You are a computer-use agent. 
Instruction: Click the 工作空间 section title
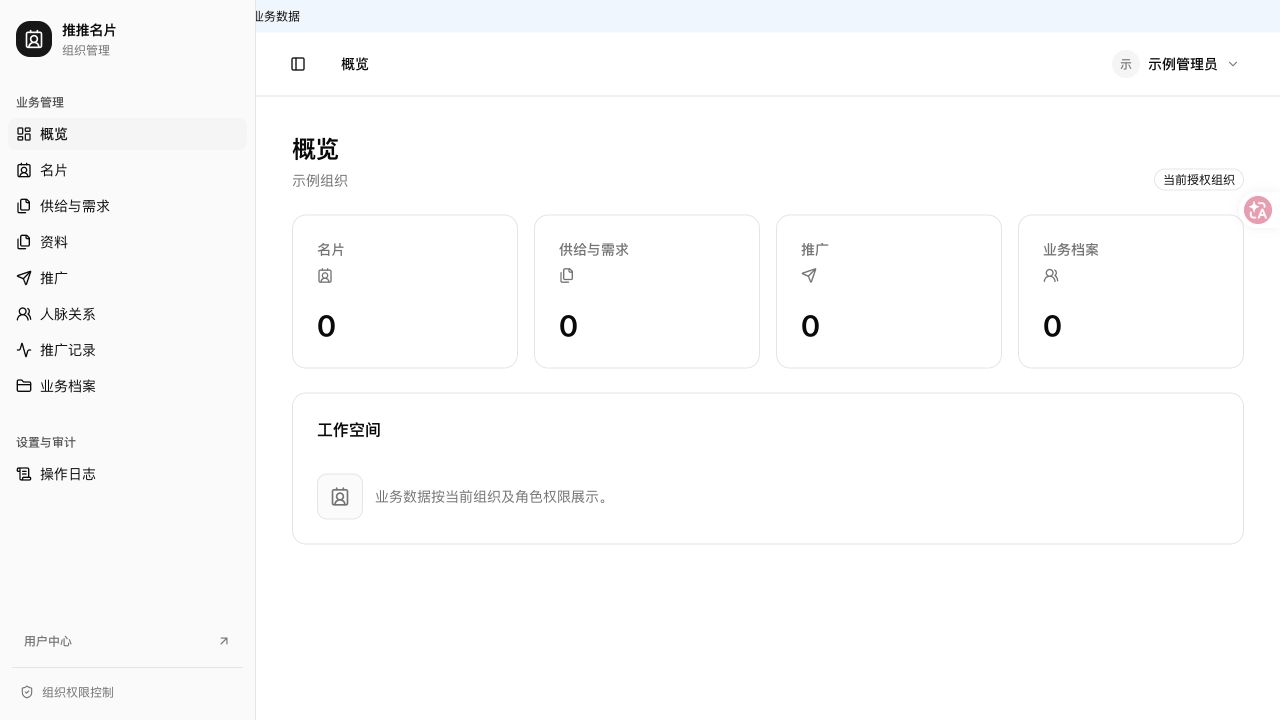pos(349,430)
